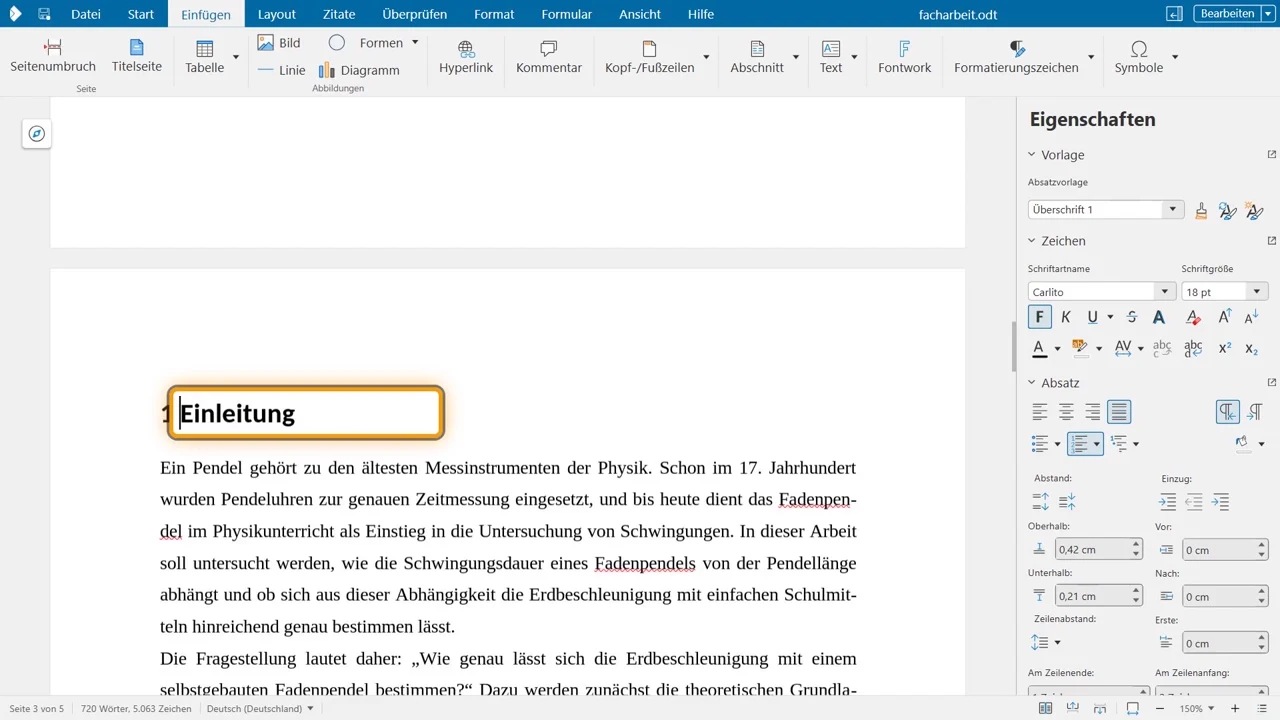
Task: Decrease font size in the sidebar
Action: pos(1251,317)
